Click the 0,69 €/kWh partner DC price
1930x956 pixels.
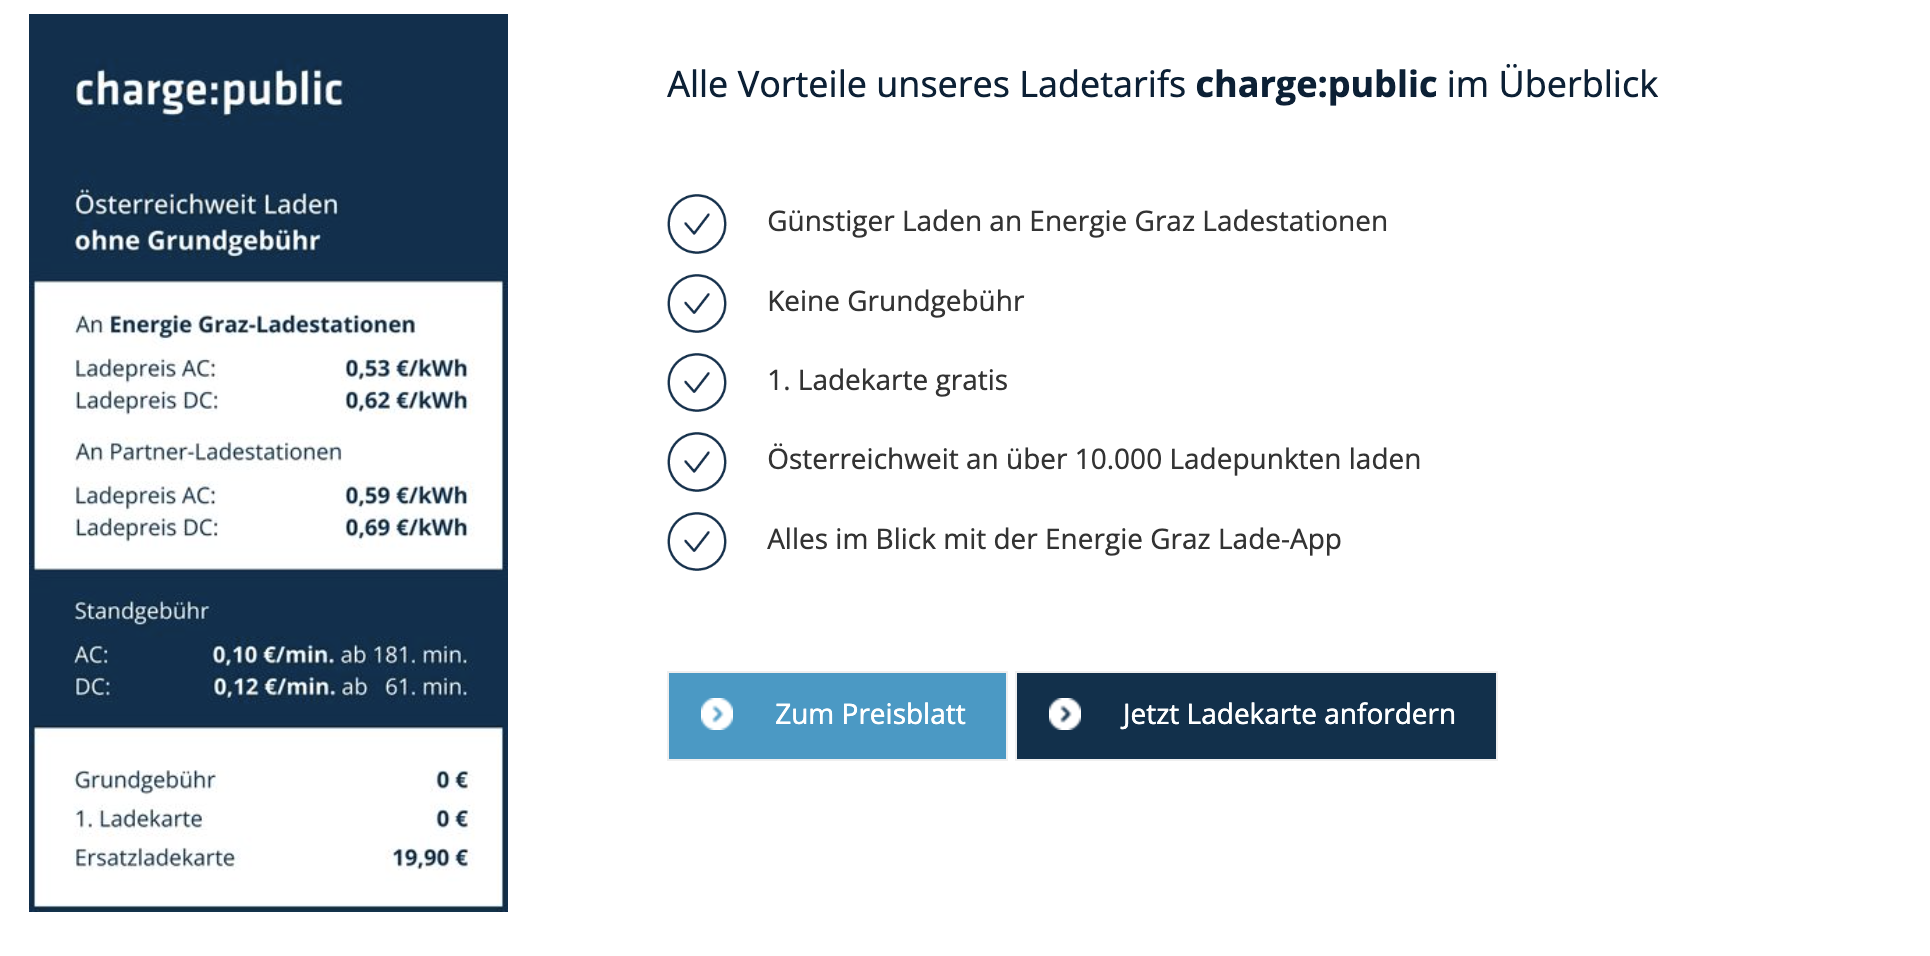pos(405,527)
